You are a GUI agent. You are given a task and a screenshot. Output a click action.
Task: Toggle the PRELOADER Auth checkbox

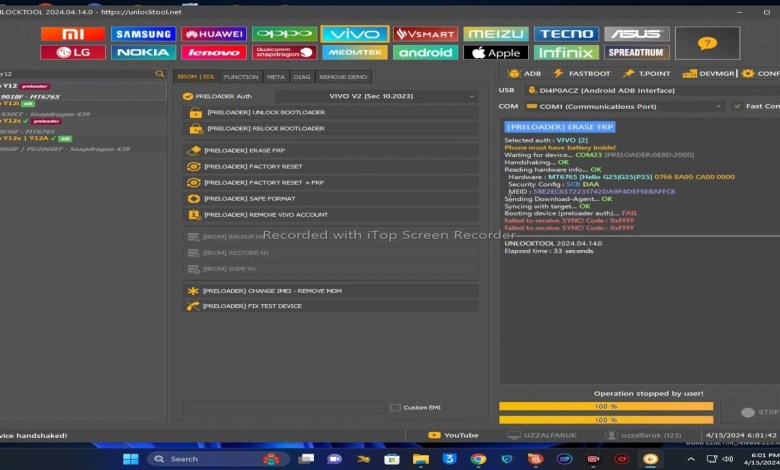(188, 96)
